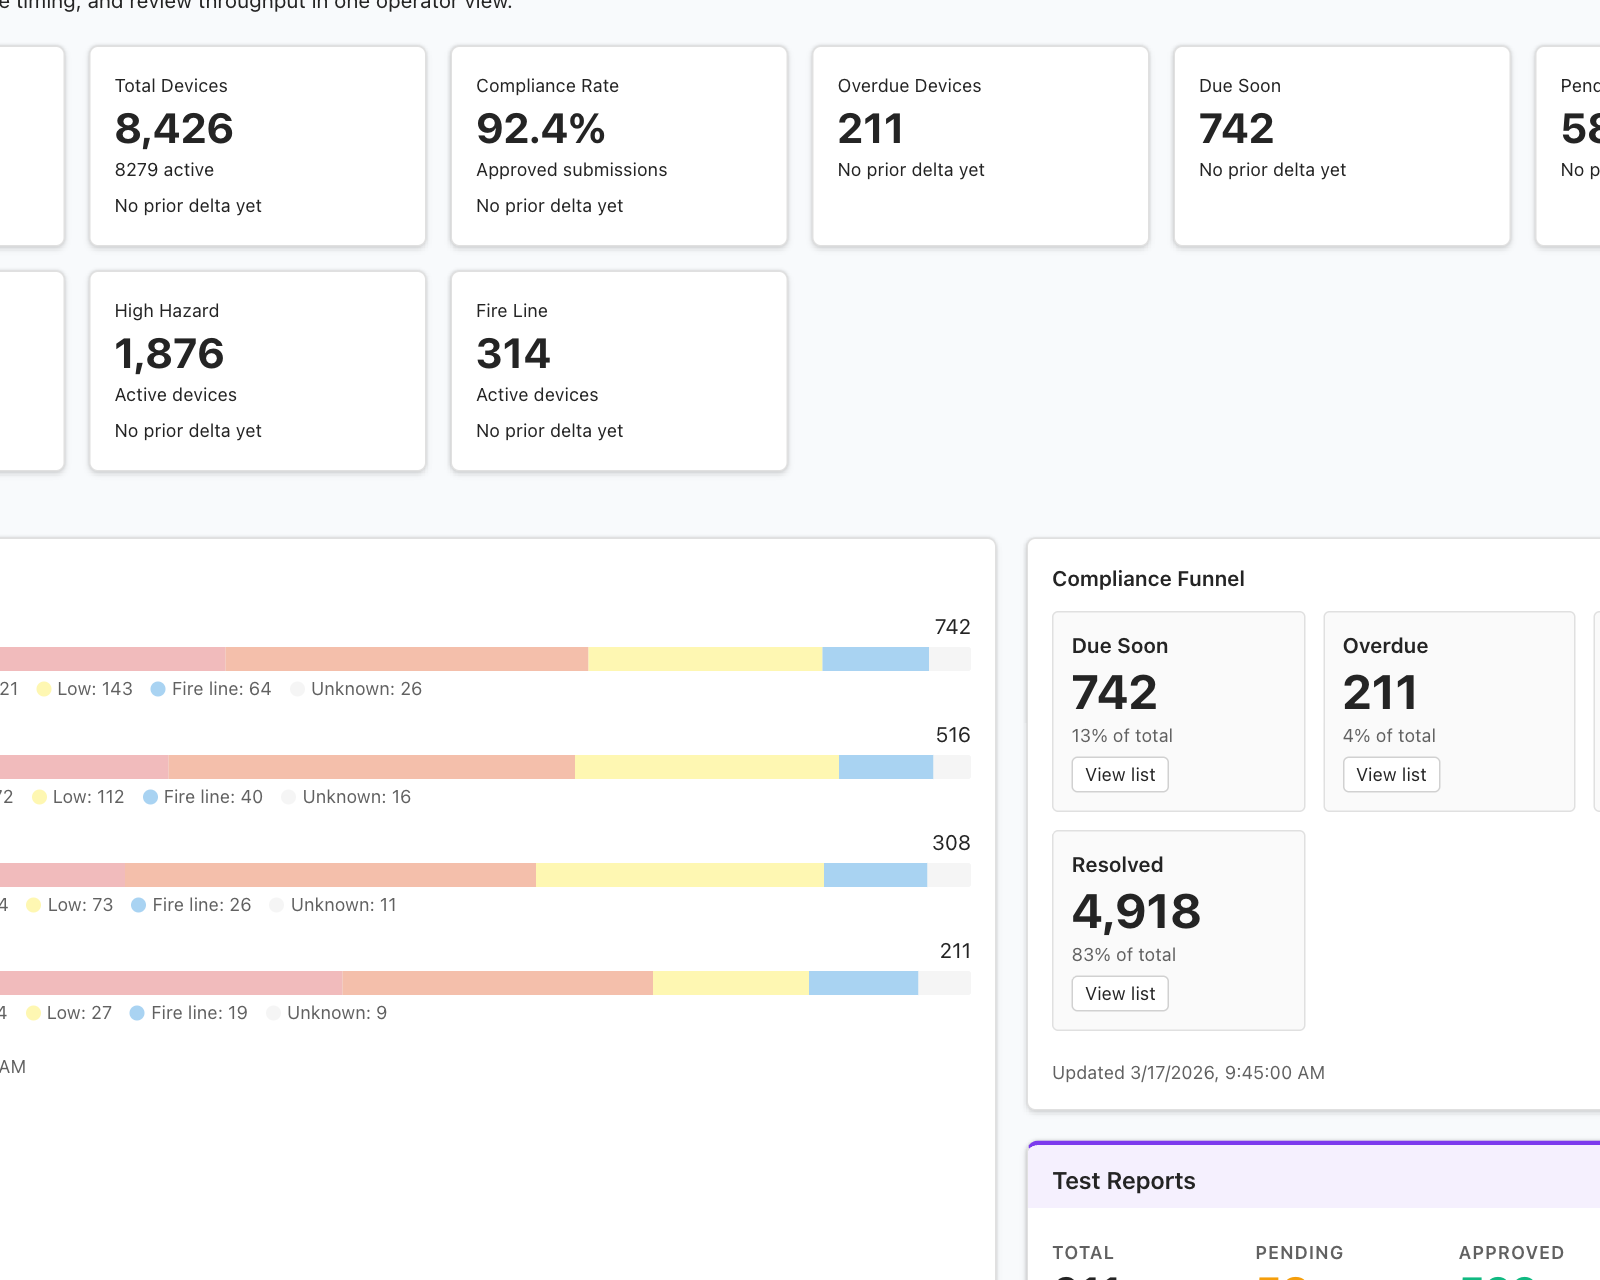Click the orange segment in the 308 bar

point(330,875)
